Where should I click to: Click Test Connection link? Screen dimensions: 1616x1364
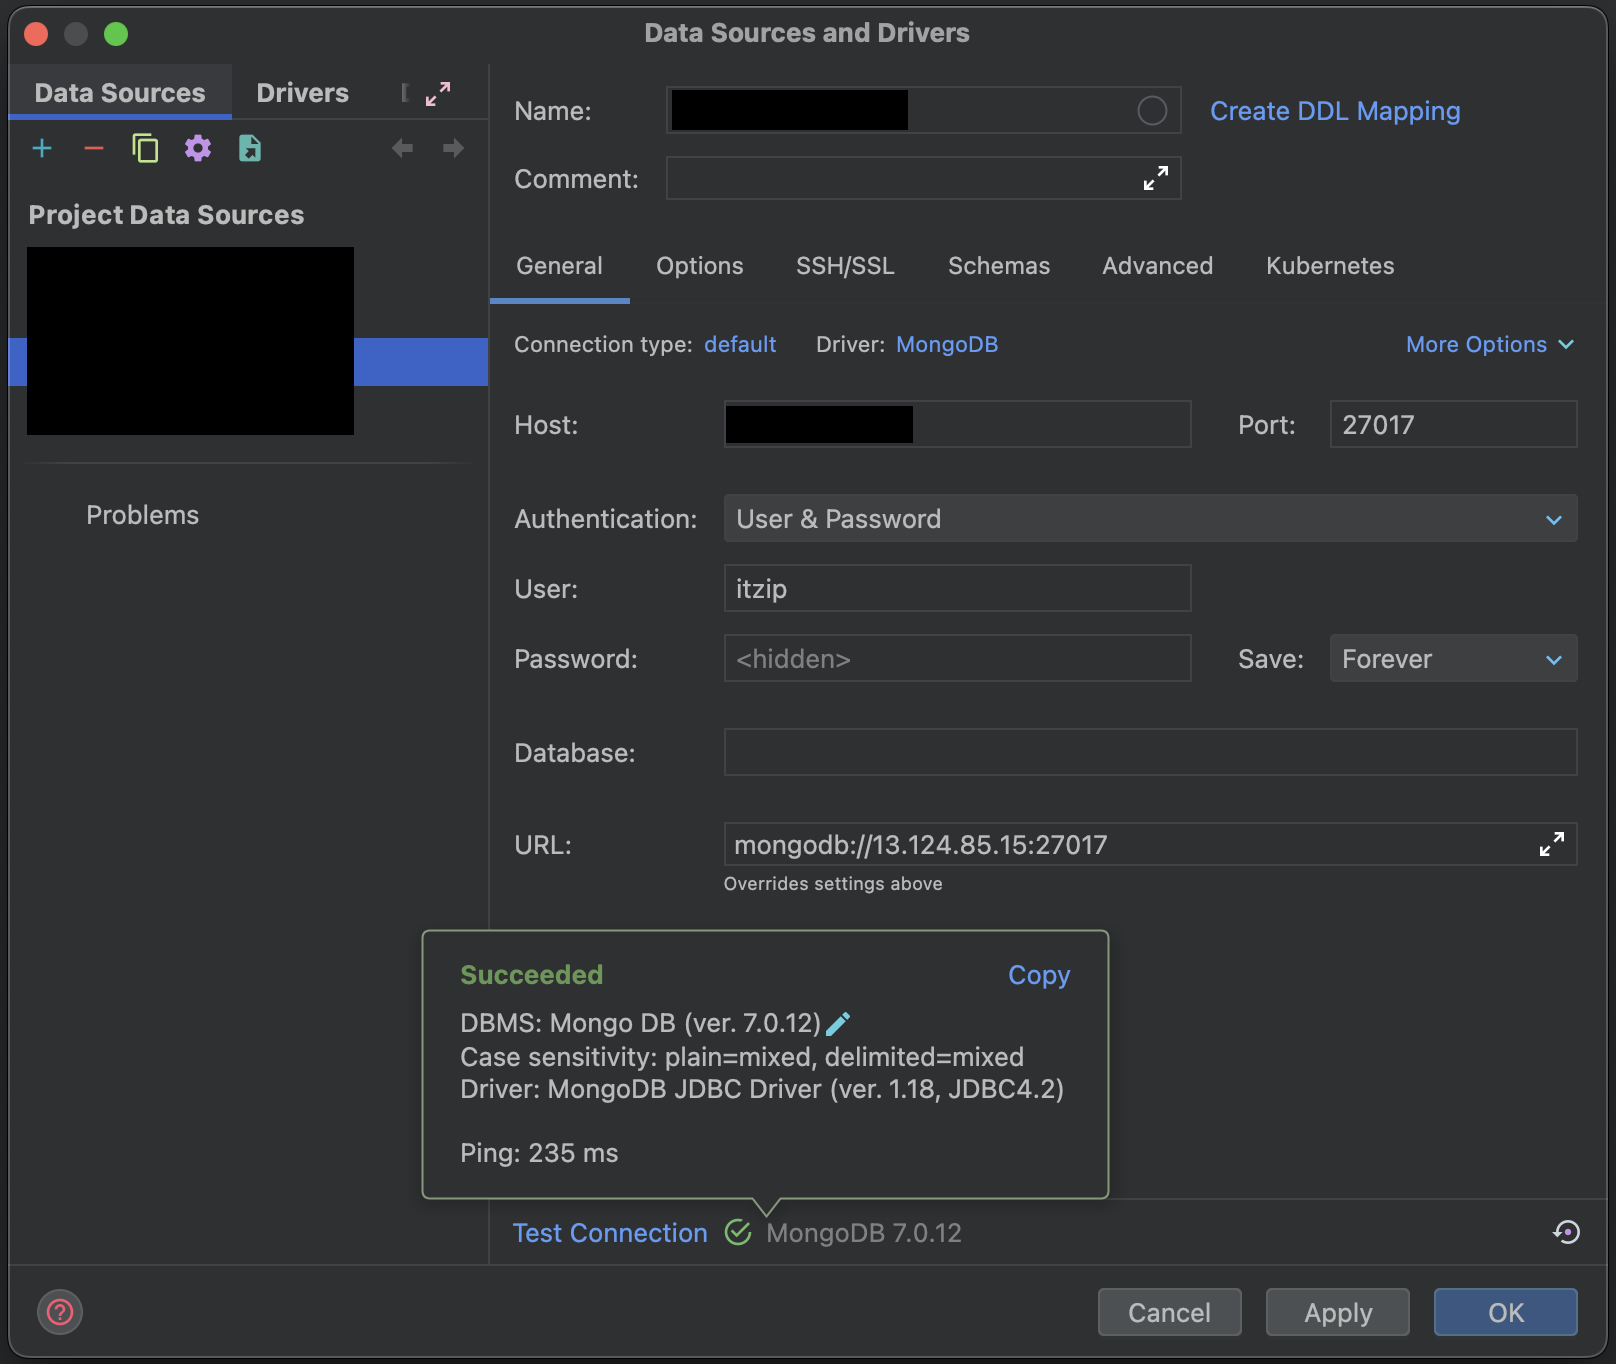tap(610, 1233)
